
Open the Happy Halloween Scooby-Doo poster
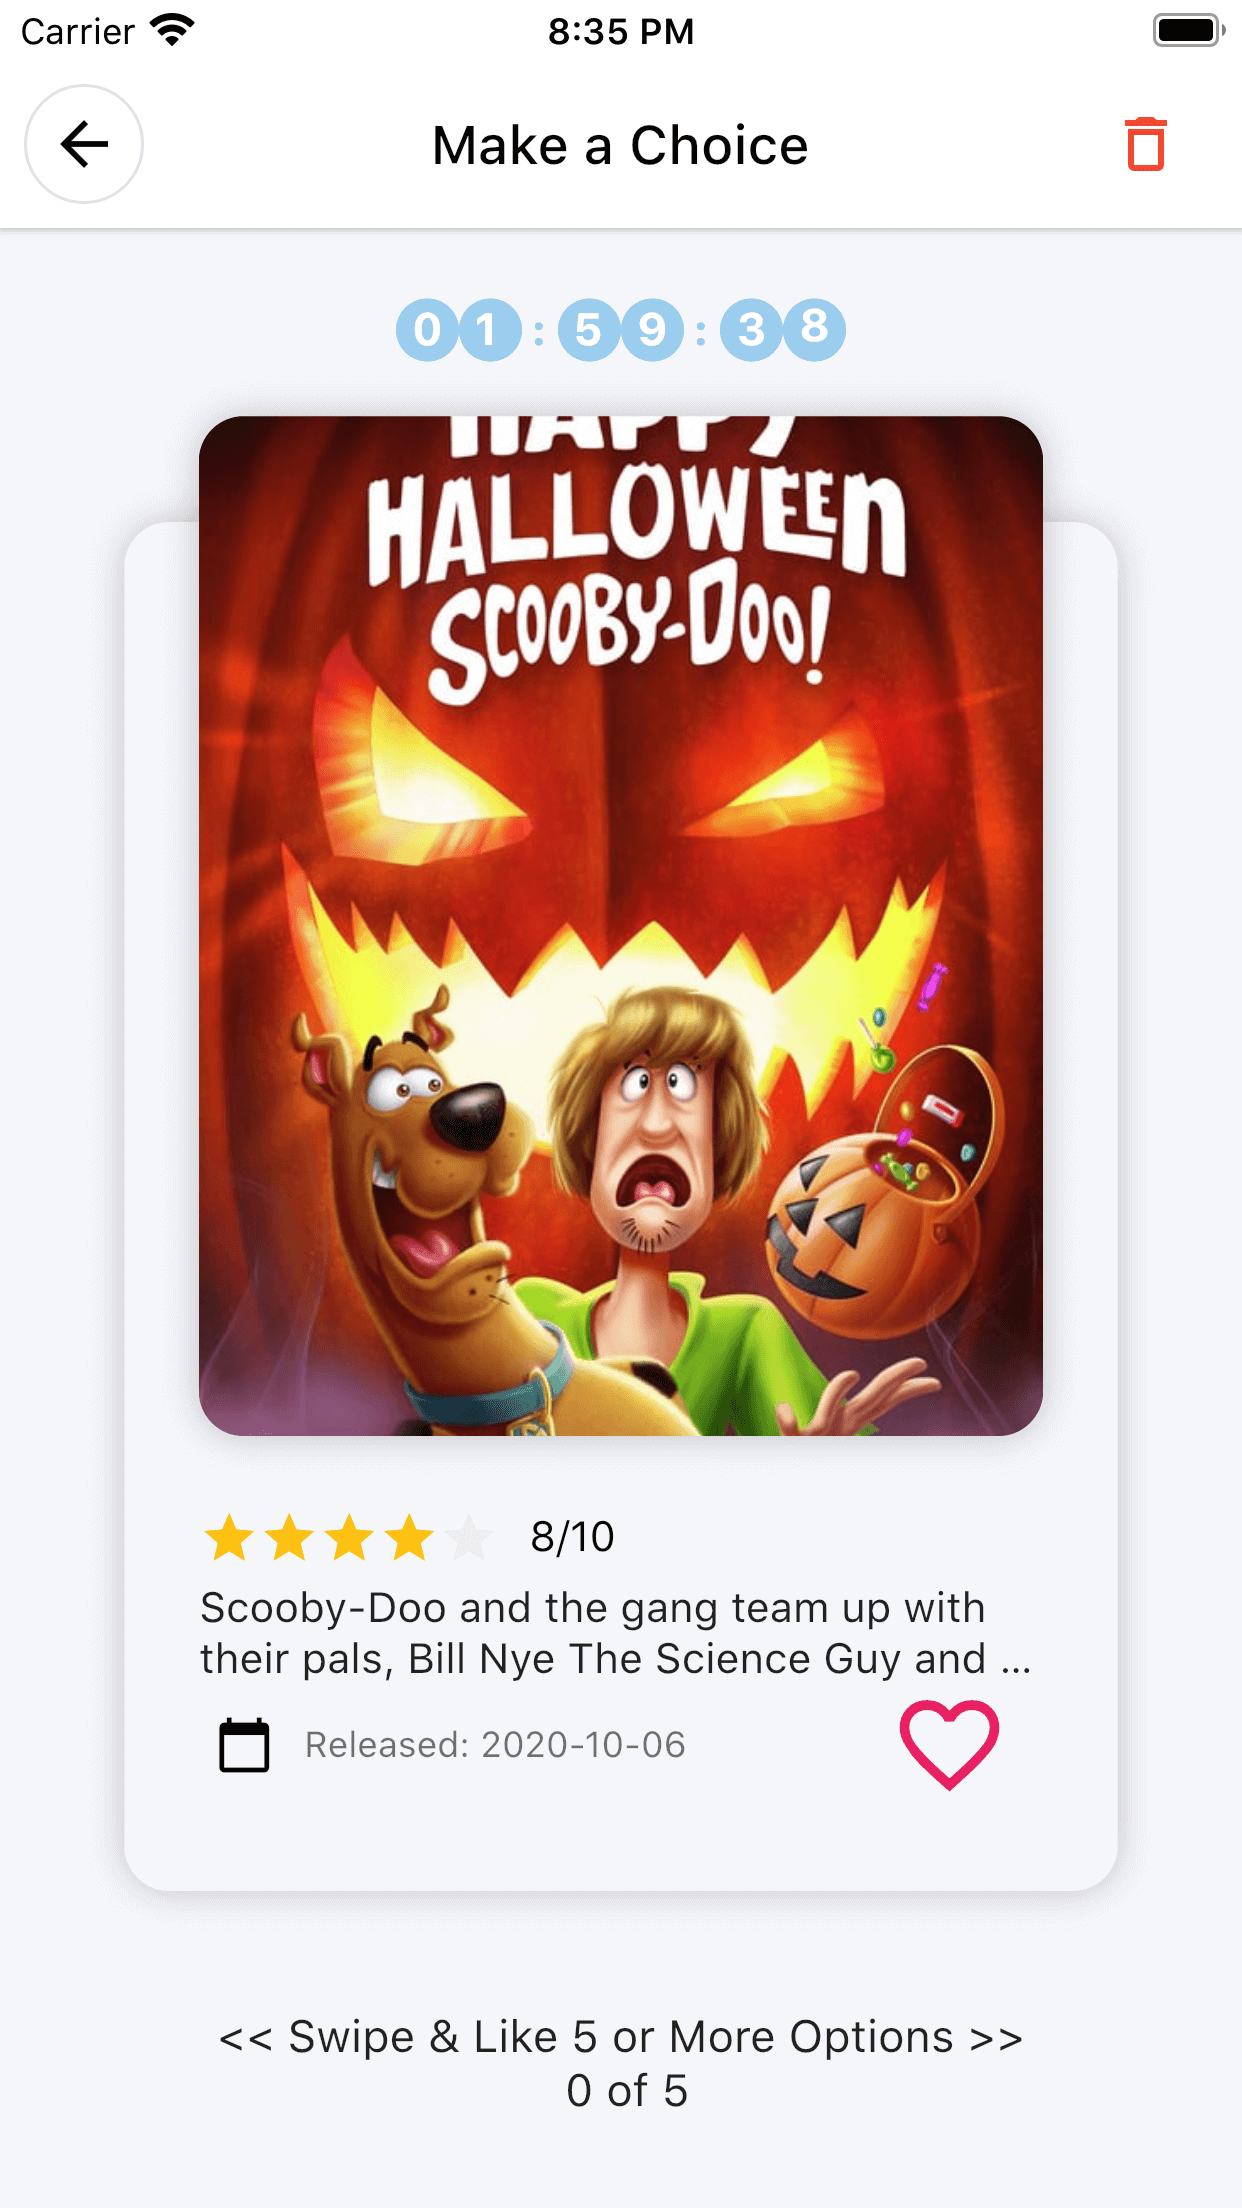click(621, 926)
